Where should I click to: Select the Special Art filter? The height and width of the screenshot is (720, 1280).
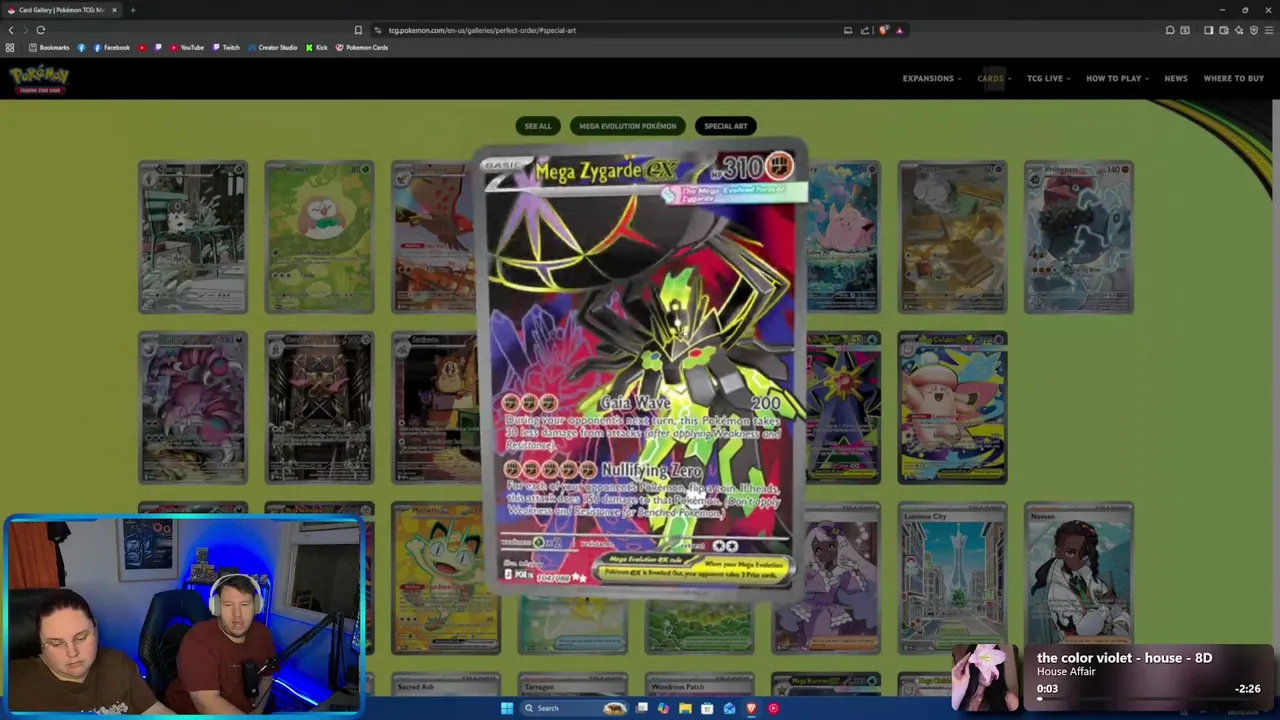[726, 126]
